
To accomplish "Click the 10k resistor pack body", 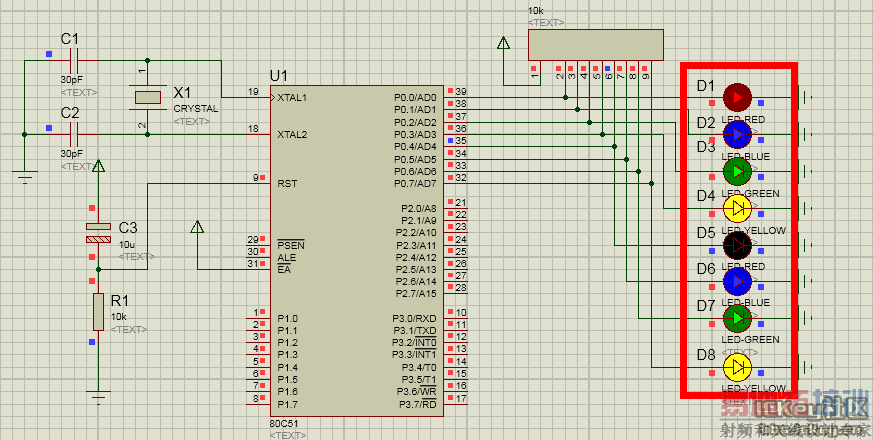I will tap(595, 44).
